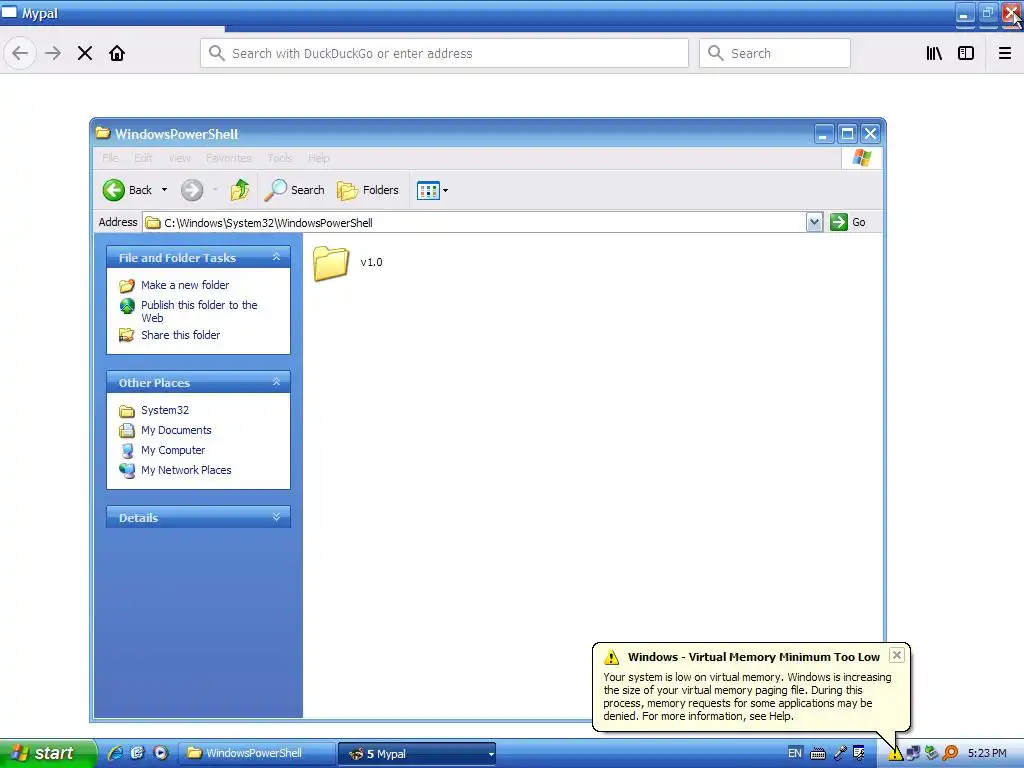
Task: Click the pen tool icon in language bar
Action: pos(840,754)
